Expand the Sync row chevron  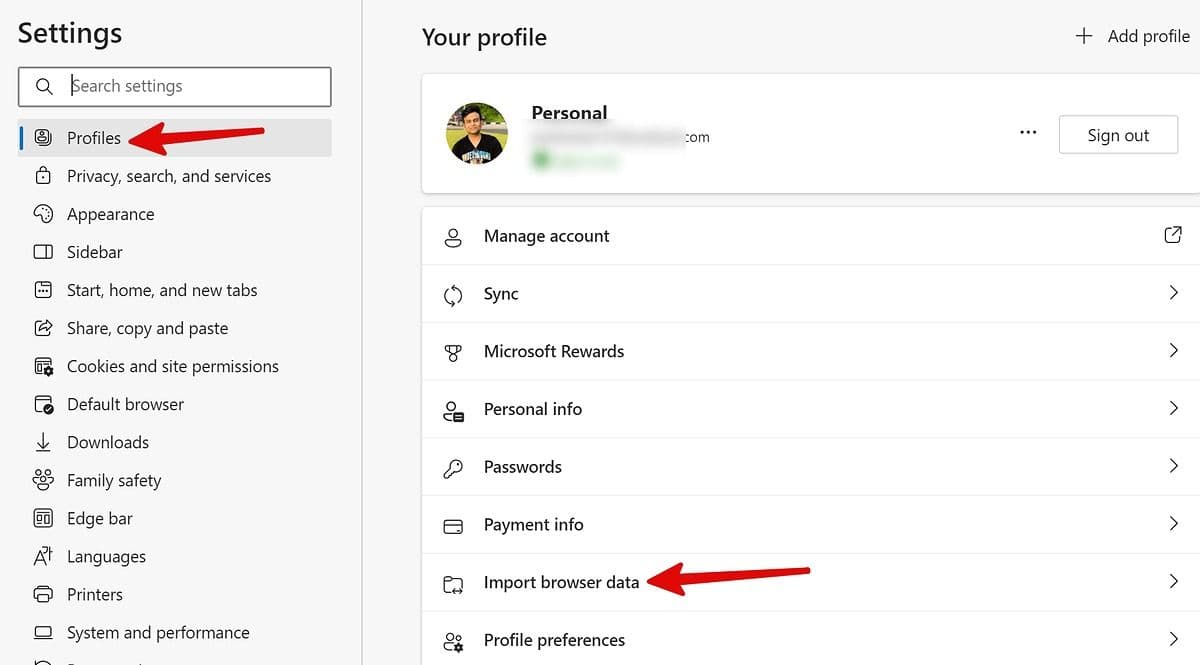point(1173,294)
